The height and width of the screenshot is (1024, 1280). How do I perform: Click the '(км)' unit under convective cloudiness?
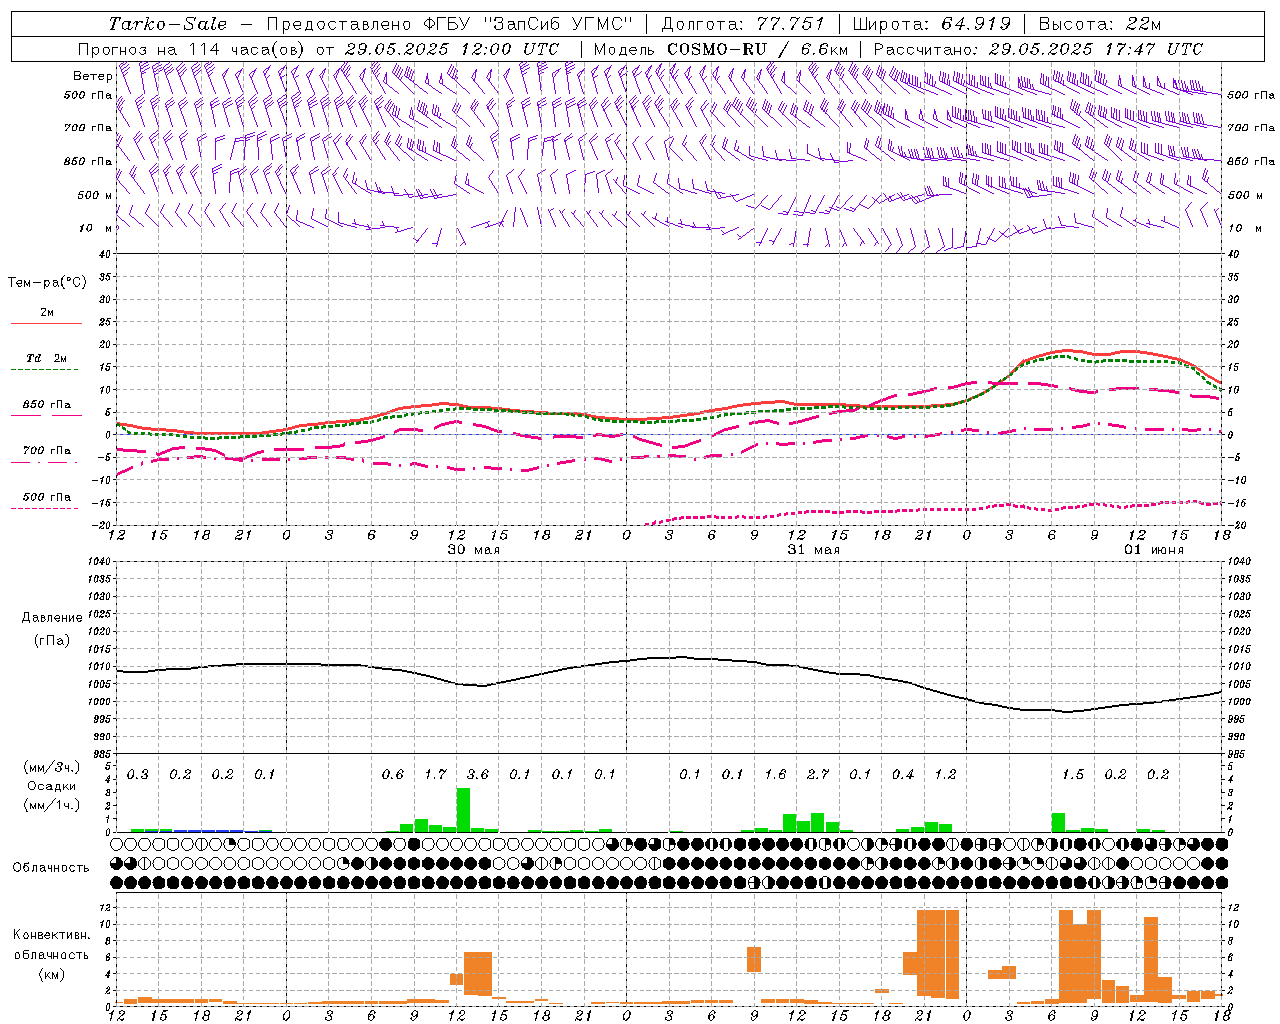coord(52,974)
